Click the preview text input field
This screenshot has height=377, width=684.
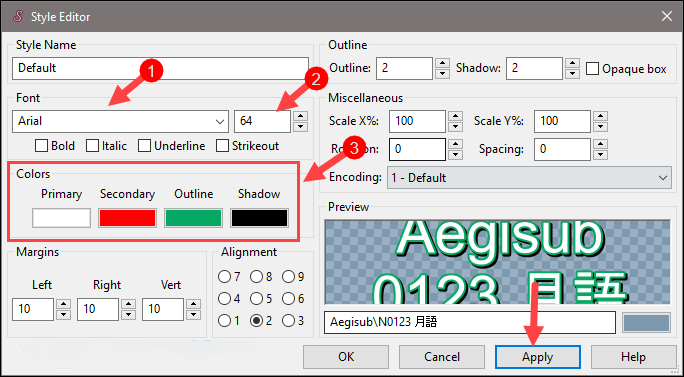[470, 322]
